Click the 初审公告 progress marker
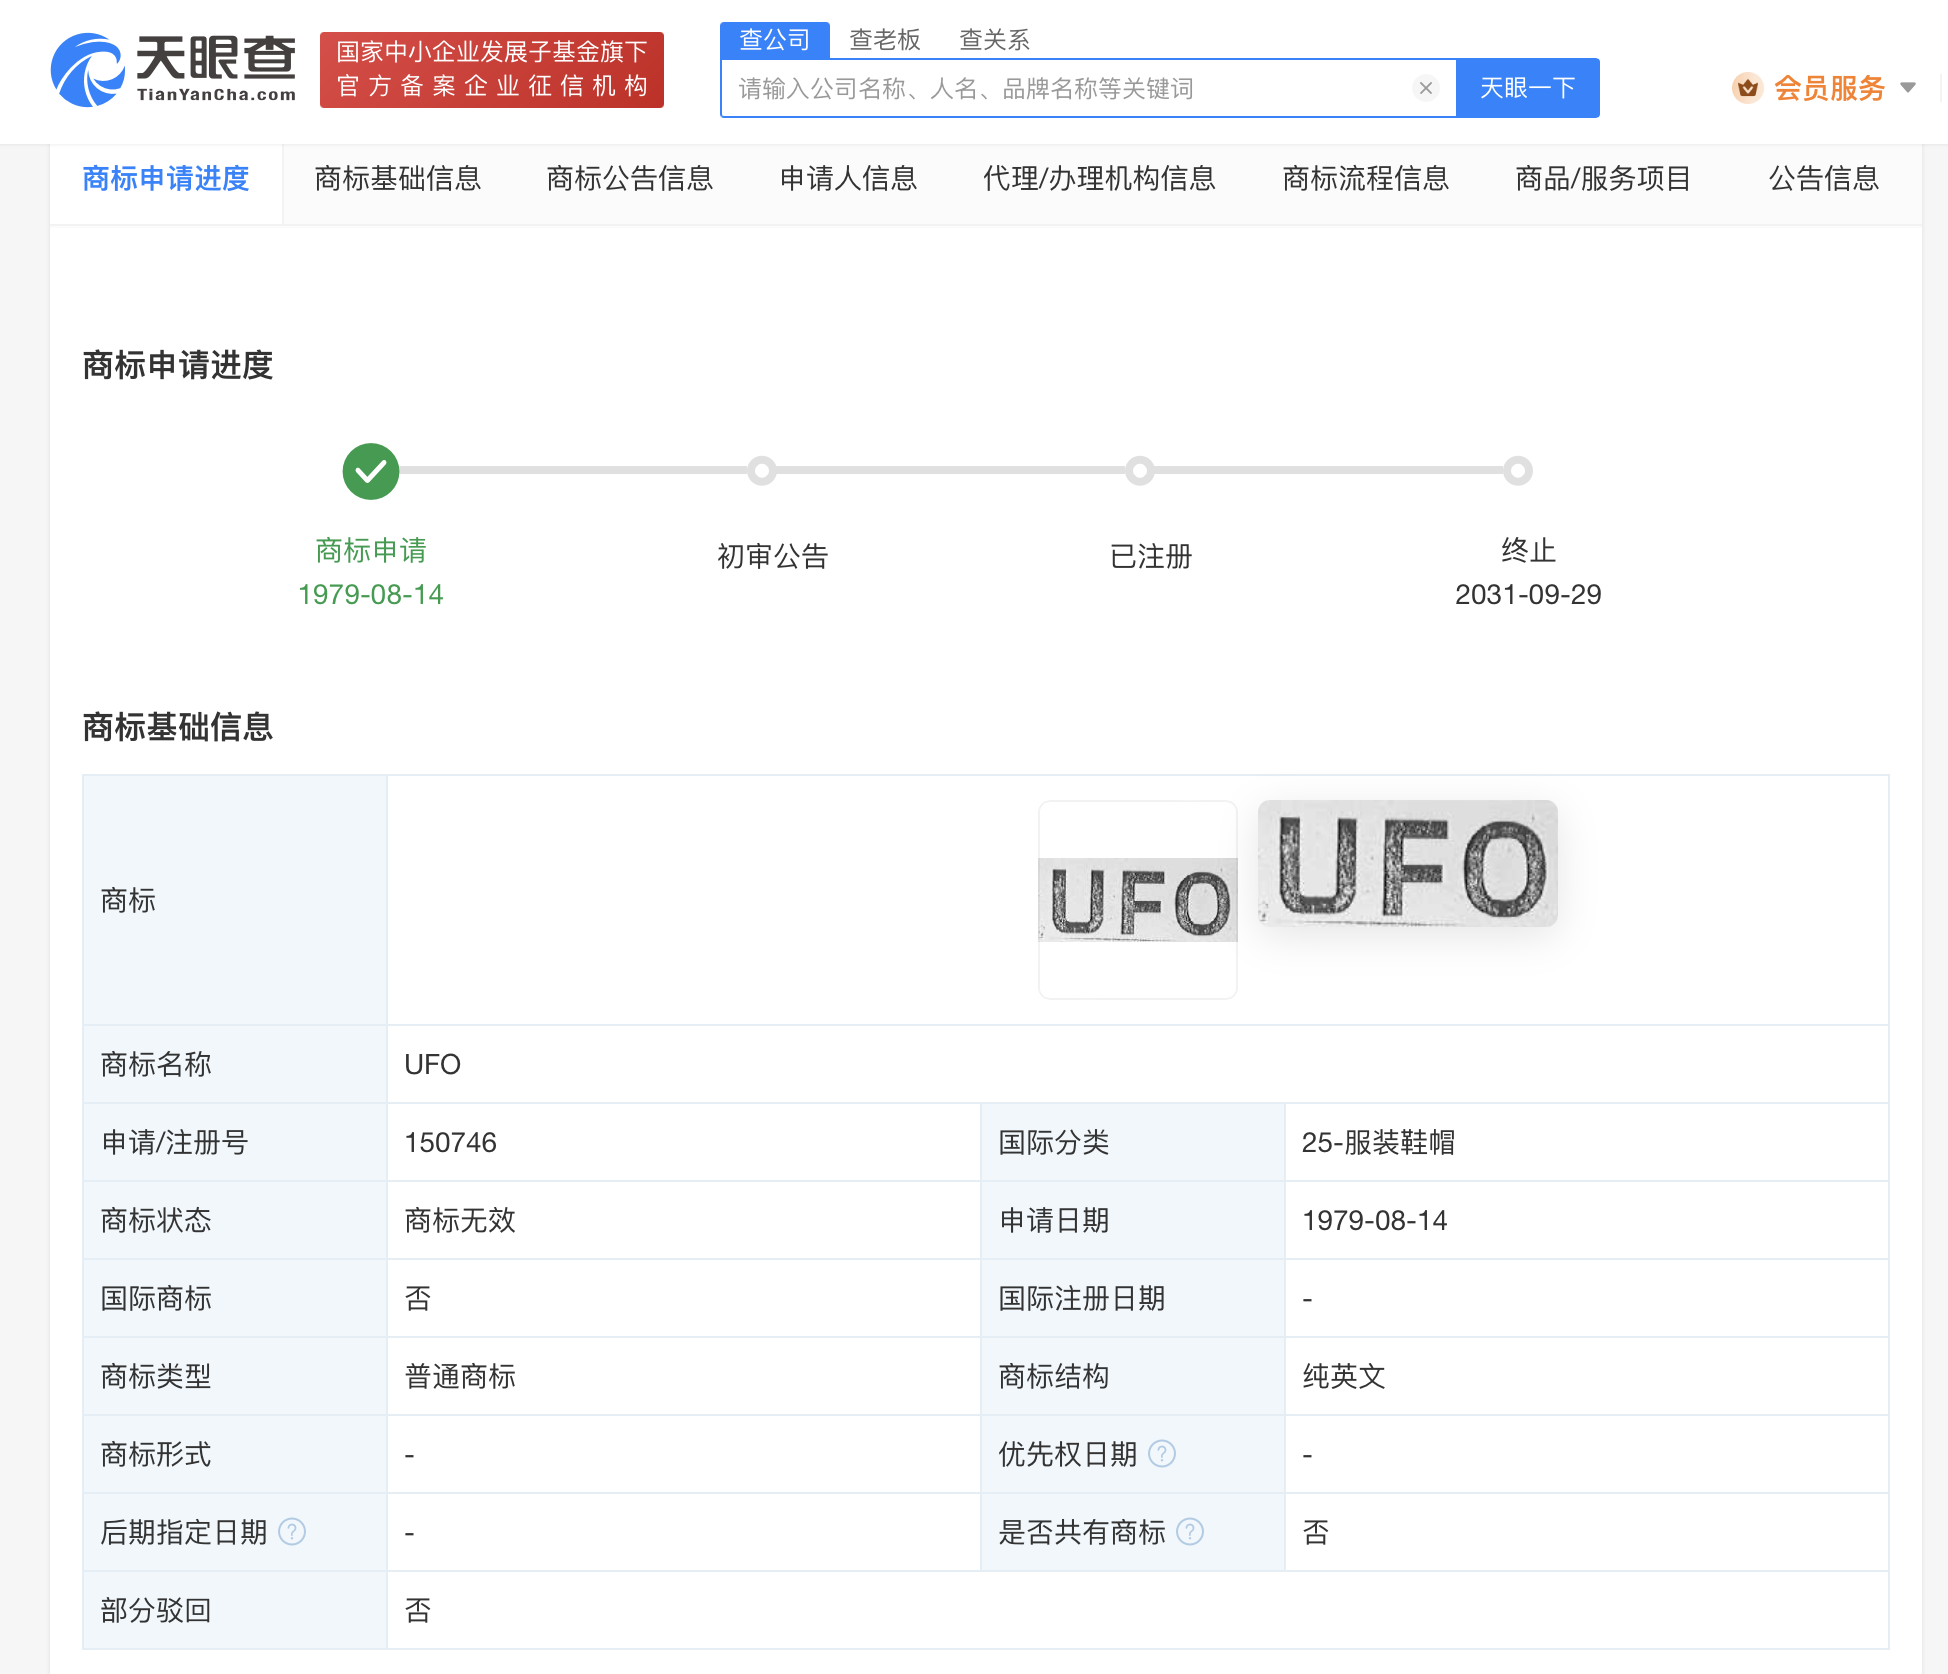The width and height of the screenshot is (1948, 1674). [x=762, y=471]
